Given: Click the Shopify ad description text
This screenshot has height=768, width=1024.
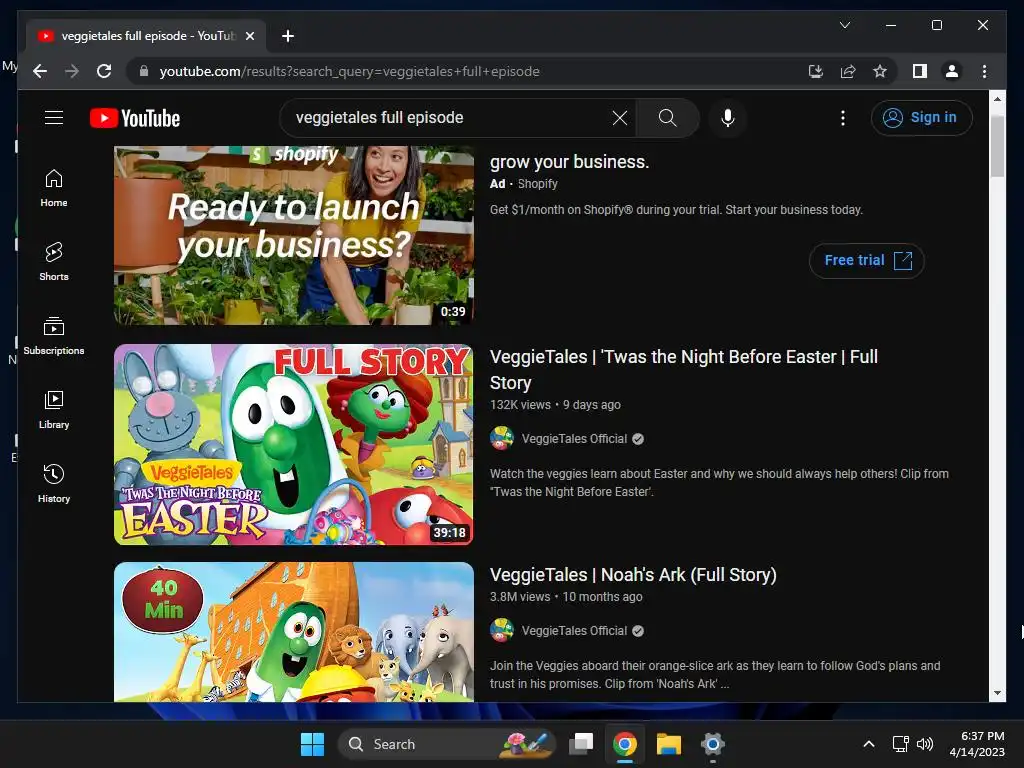Looking at the screenshot, I should (x=676, y=210).
